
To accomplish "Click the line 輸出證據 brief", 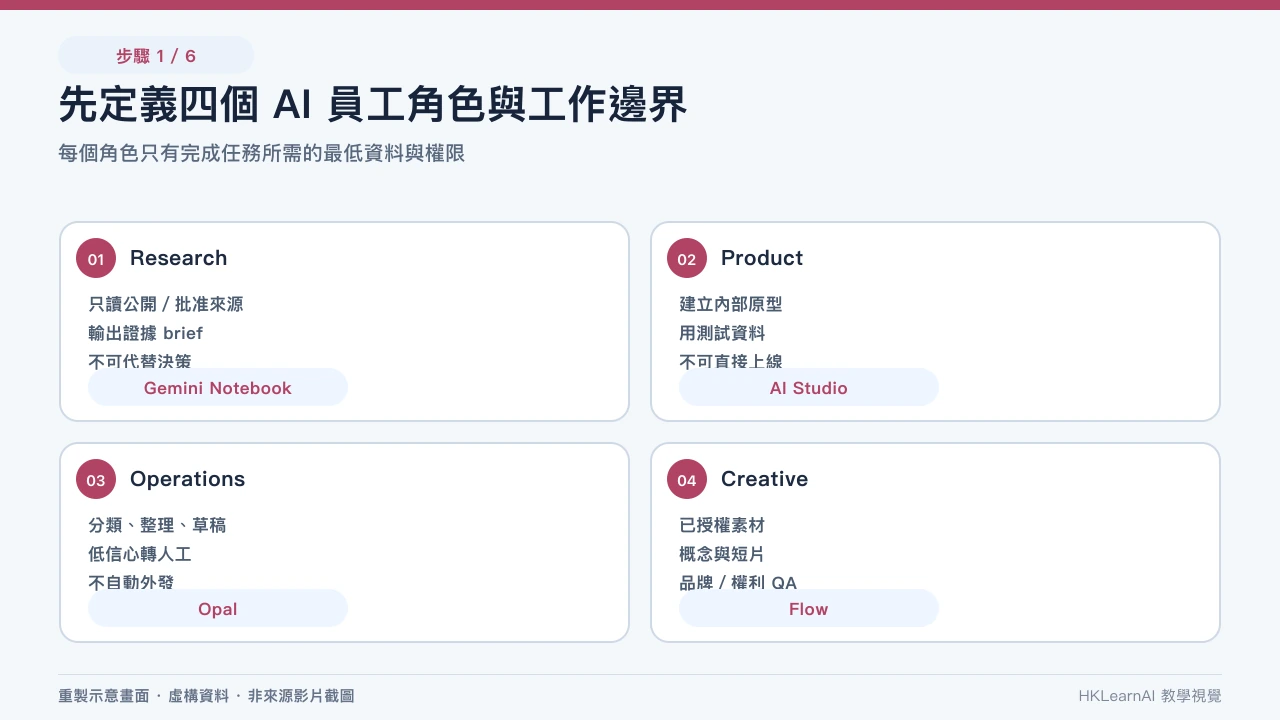I will tap(146, 333).
